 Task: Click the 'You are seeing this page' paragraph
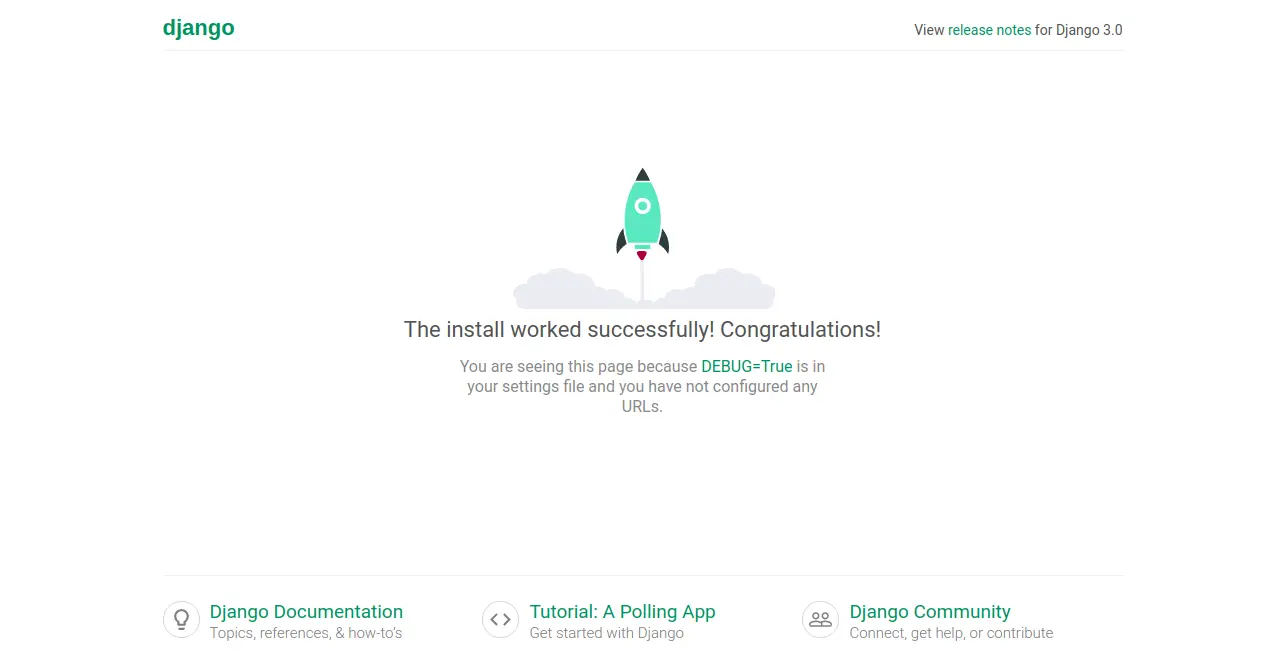[642, 386]
